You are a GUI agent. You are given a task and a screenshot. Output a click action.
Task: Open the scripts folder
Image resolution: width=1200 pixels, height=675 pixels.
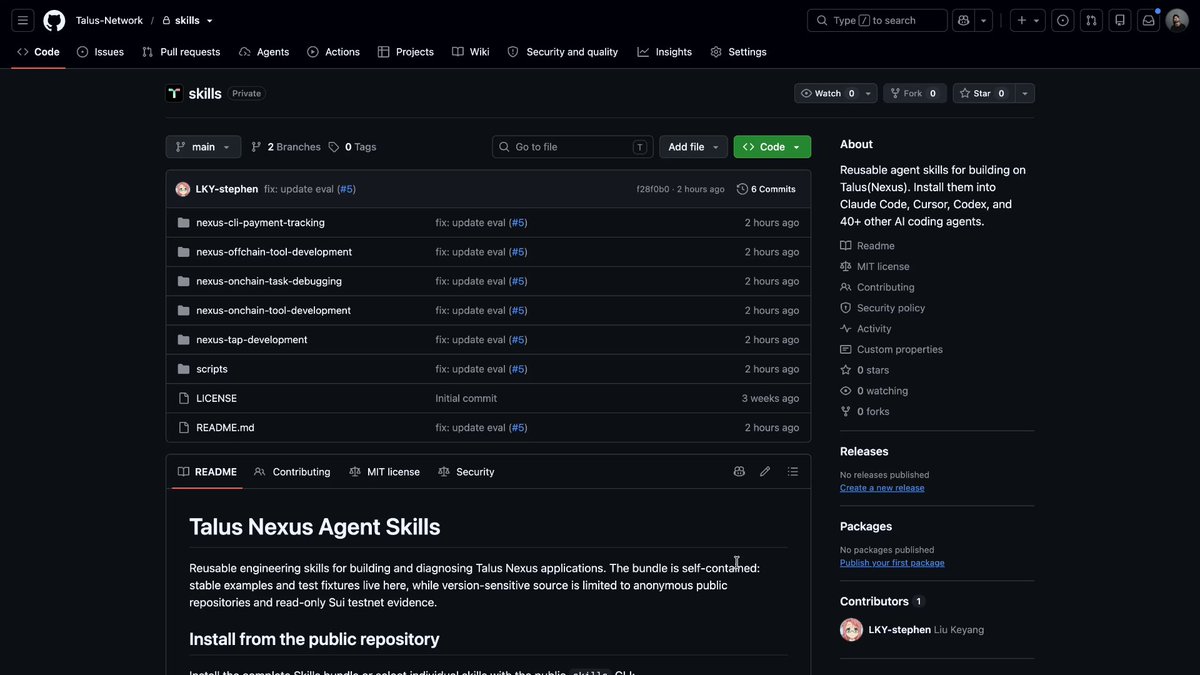point(212,369)
